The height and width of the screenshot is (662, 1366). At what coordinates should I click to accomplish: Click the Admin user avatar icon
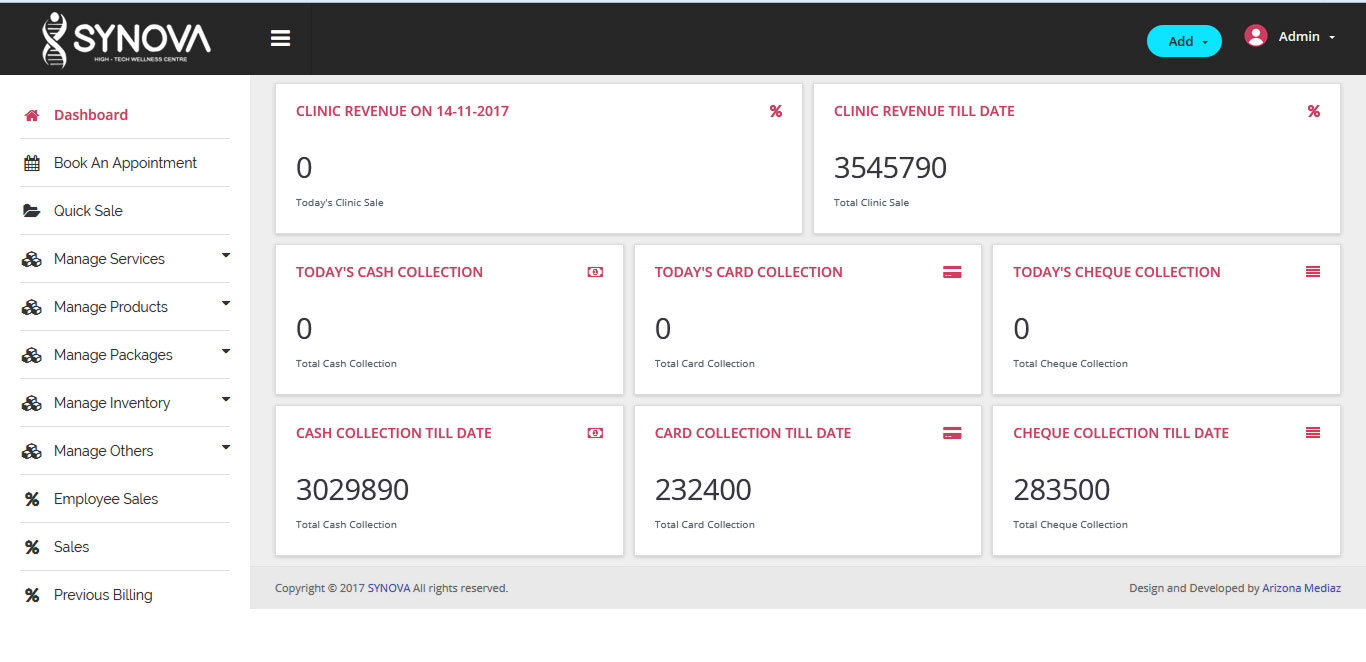tap(1255, 36)
